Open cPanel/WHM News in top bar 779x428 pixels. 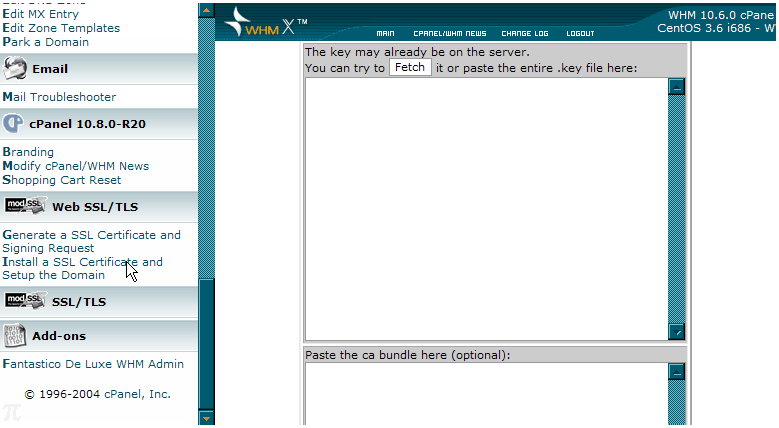pyautogui.click(x=450, y=33)
